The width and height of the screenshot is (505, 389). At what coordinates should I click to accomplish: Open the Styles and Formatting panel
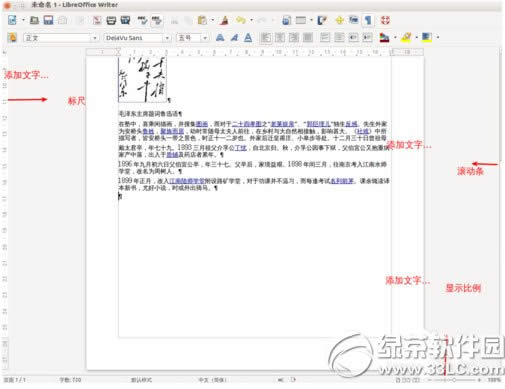tap(12, 38)
